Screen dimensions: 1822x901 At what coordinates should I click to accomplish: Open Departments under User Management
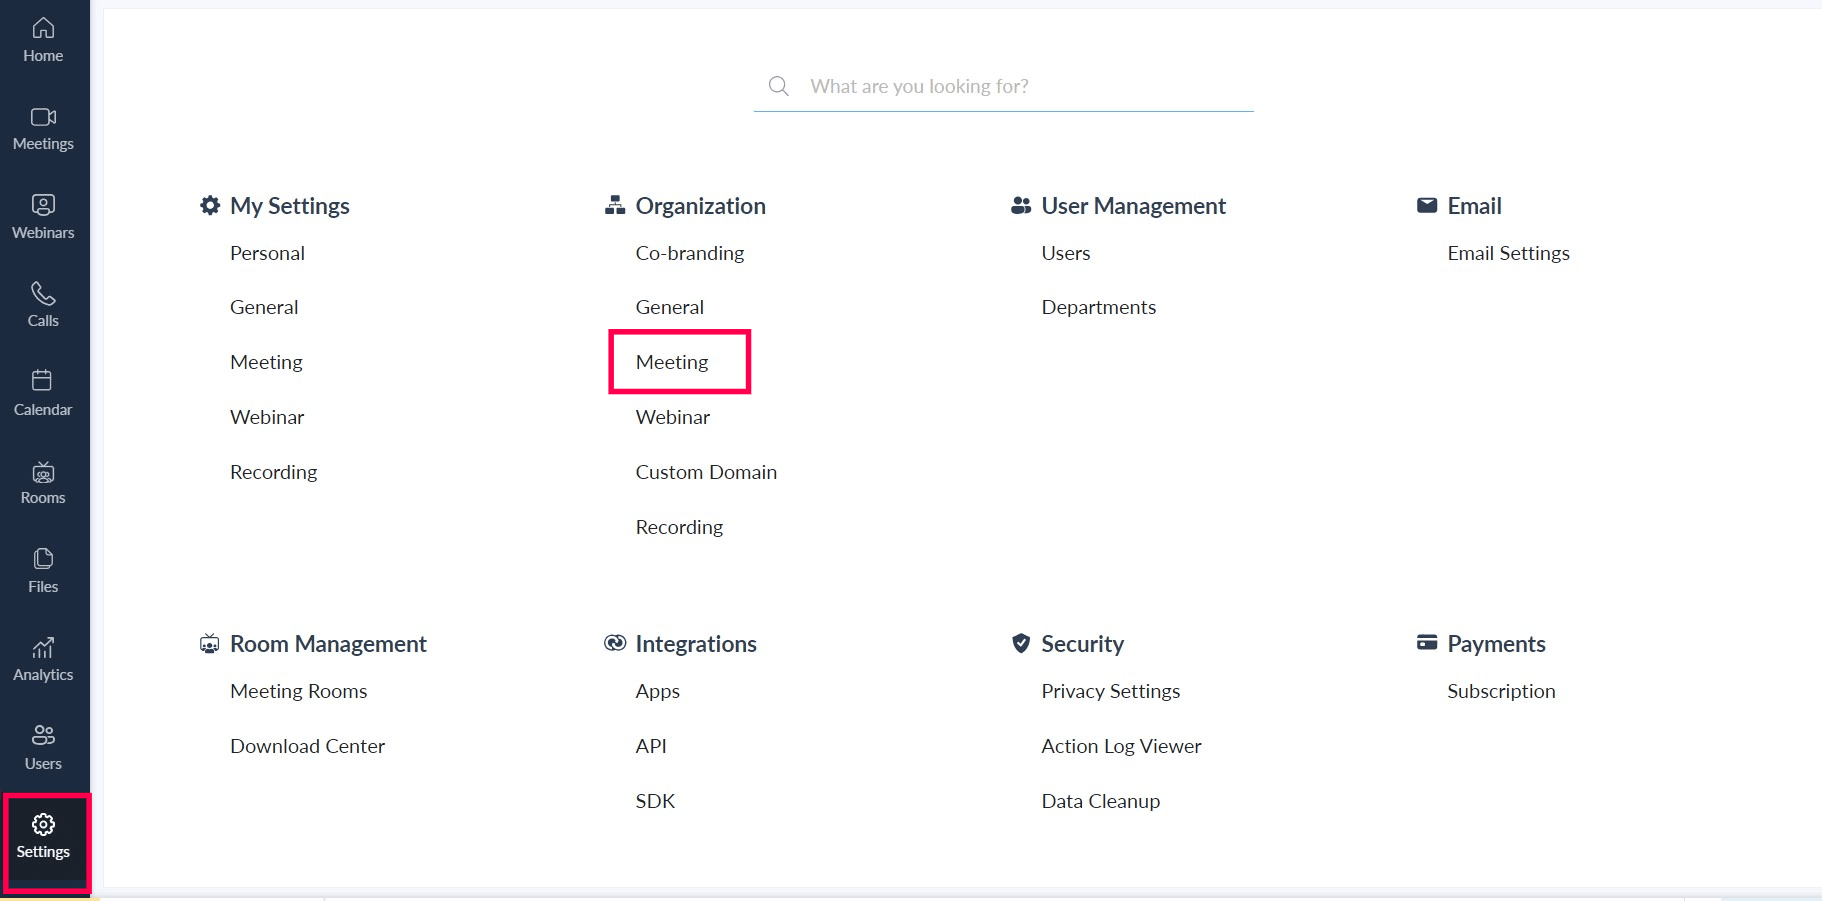[1098, 307]
